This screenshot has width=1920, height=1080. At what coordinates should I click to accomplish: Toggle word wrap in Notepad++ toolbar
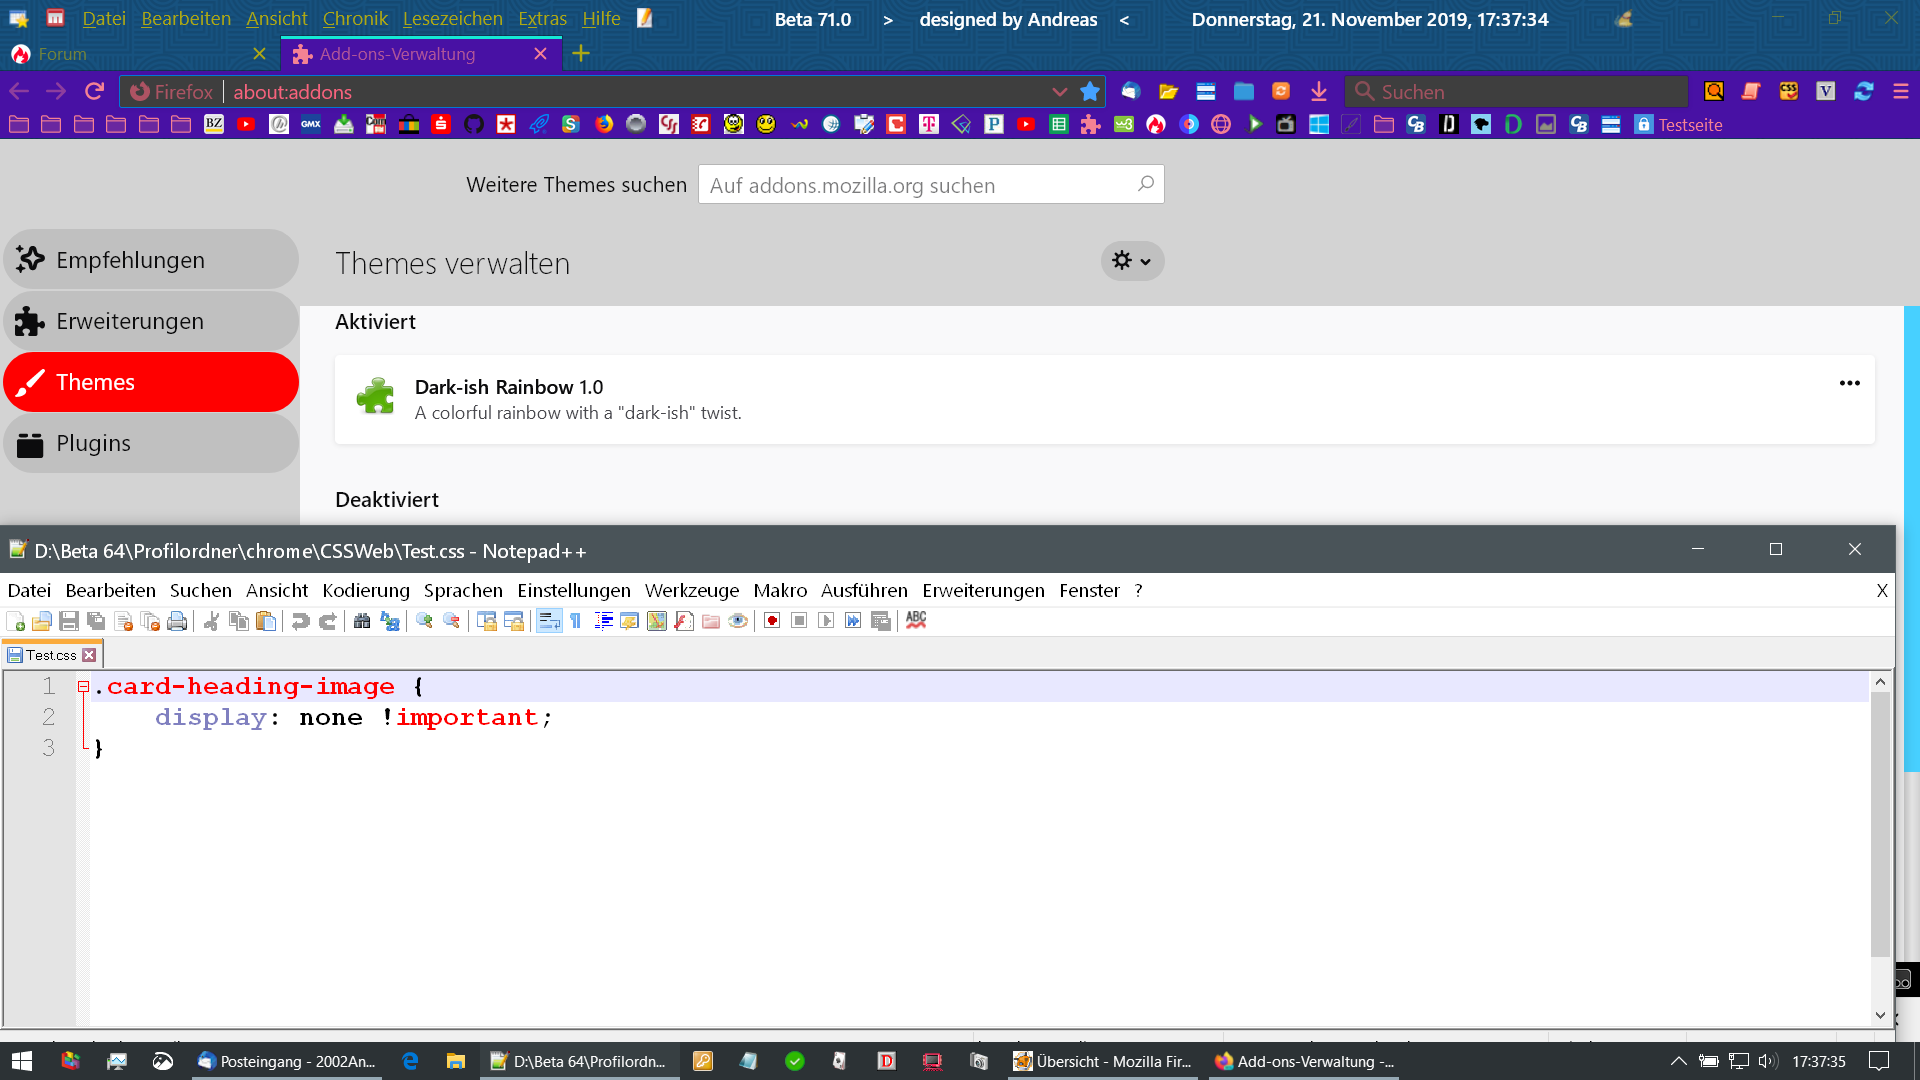pos(549,621)
